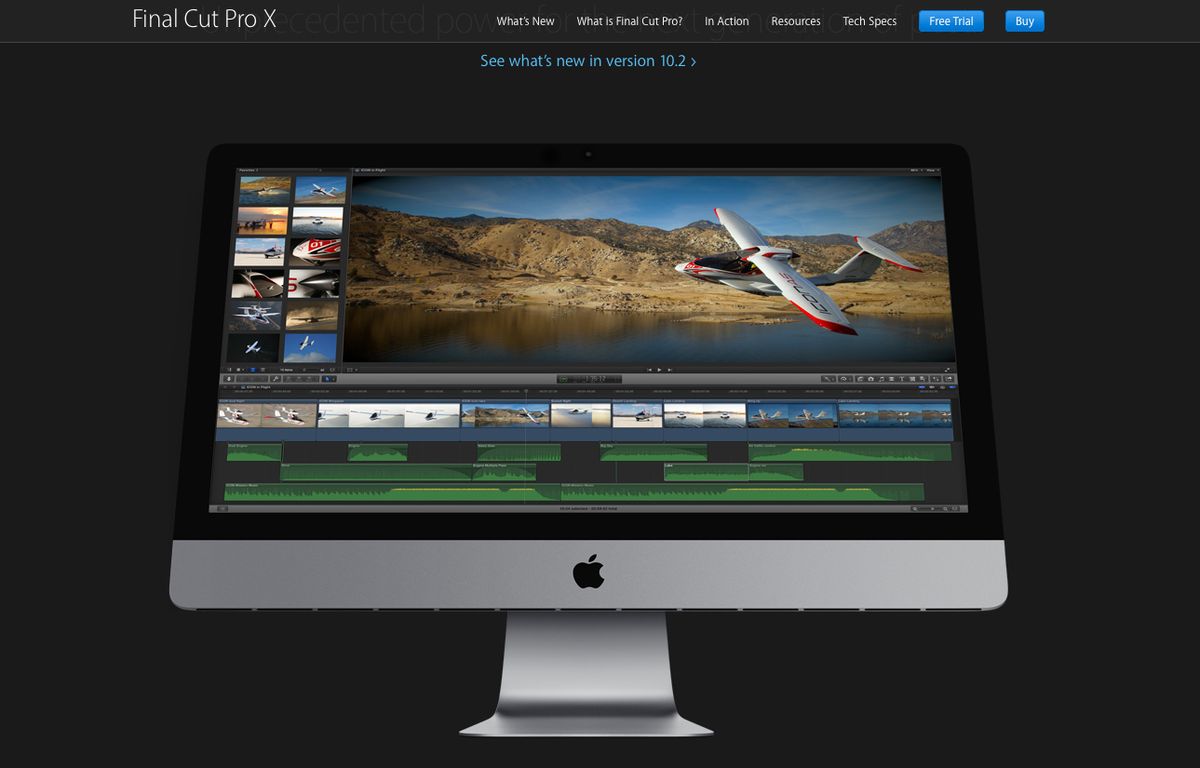The width and height of the screenshot is (1200, 768).
Task: Click the Free Trial button
Action: 950,20
